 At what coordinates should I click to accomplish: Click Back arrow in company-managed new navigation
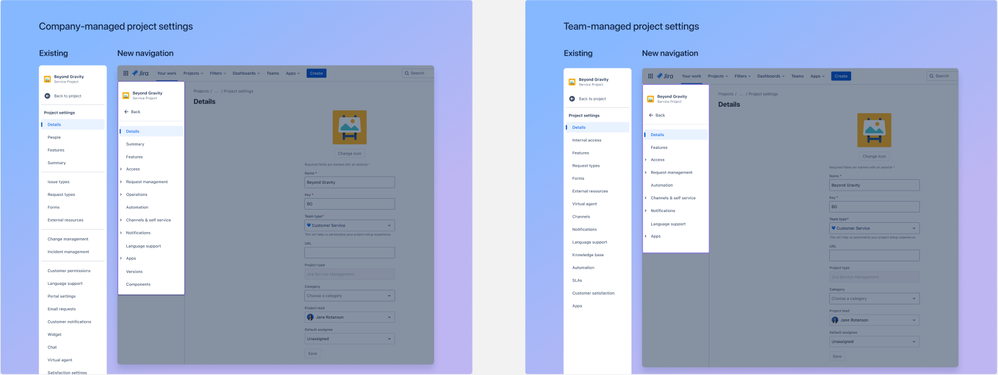click(126, 111)
